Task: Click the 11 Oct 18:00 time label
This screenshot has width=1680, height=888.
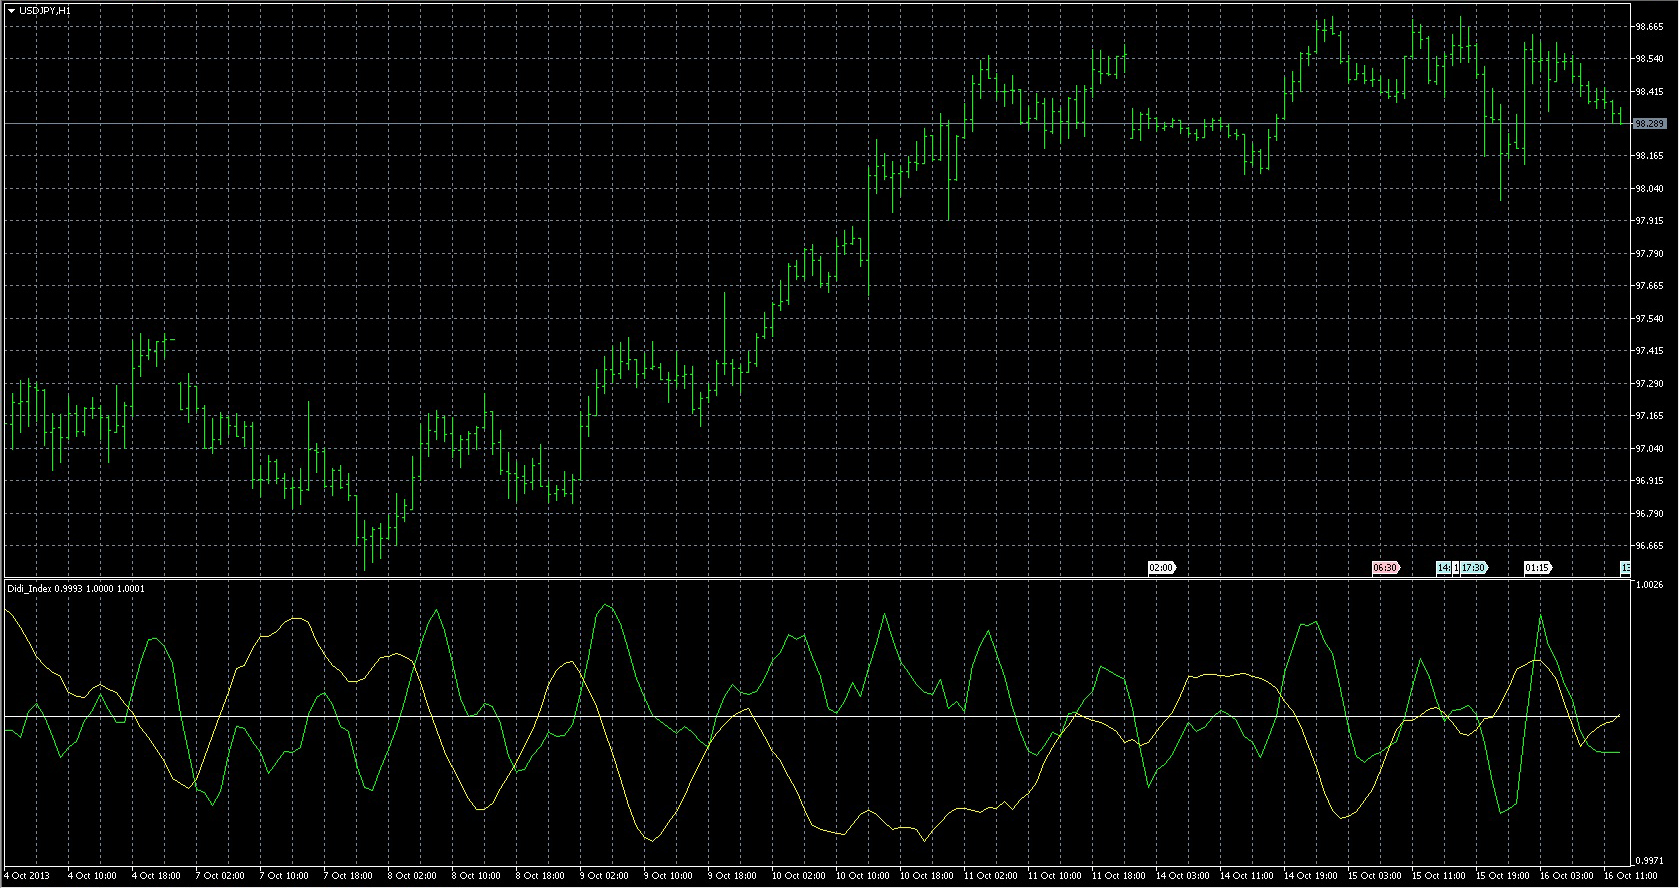Action: click(1119, 876)
